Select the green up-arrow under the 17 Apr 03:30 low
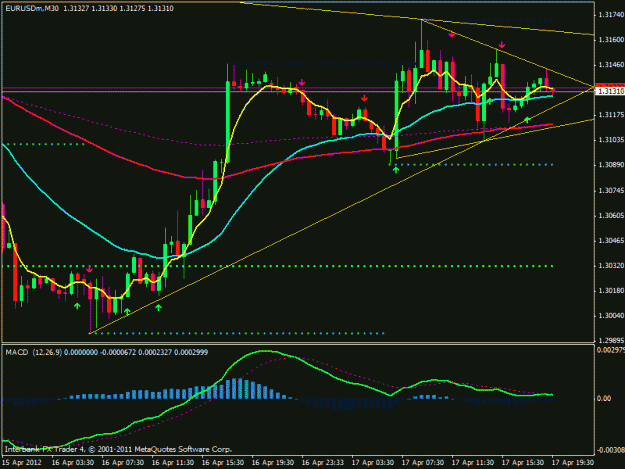This screenshot has height=469, width=625. (396, 170)
